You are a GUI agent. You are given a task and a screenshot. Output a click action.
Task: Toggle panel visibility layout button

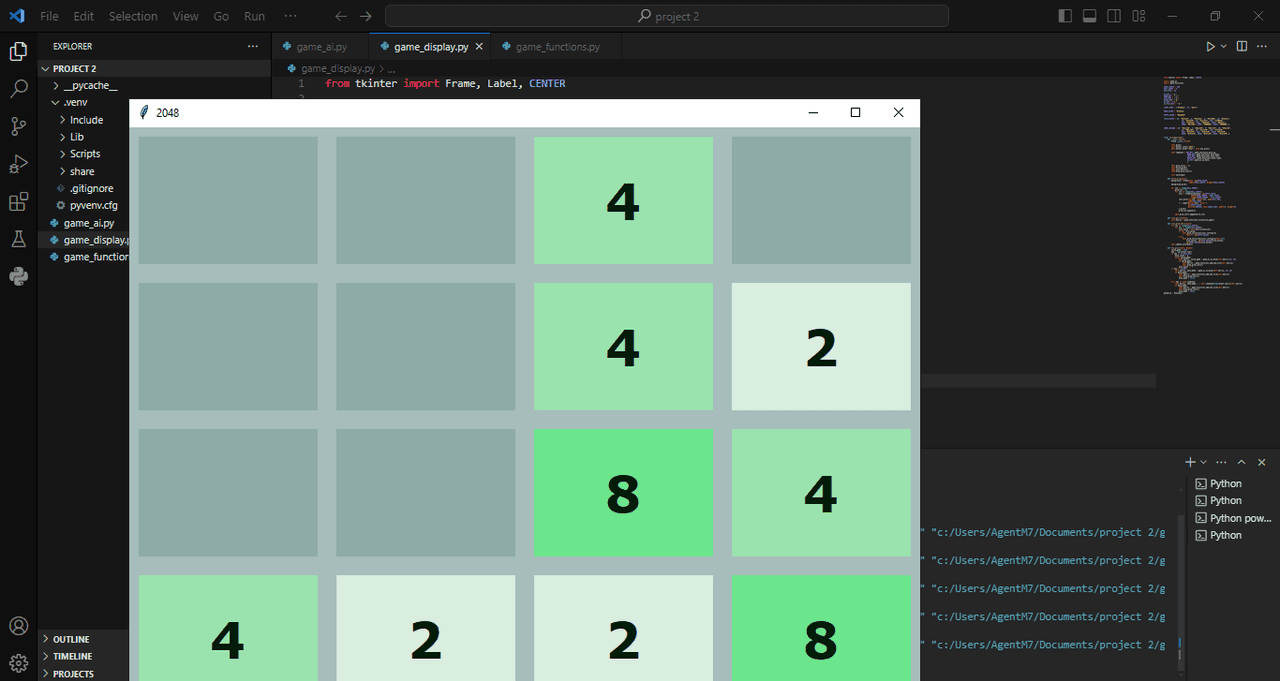click(1090, 16)
